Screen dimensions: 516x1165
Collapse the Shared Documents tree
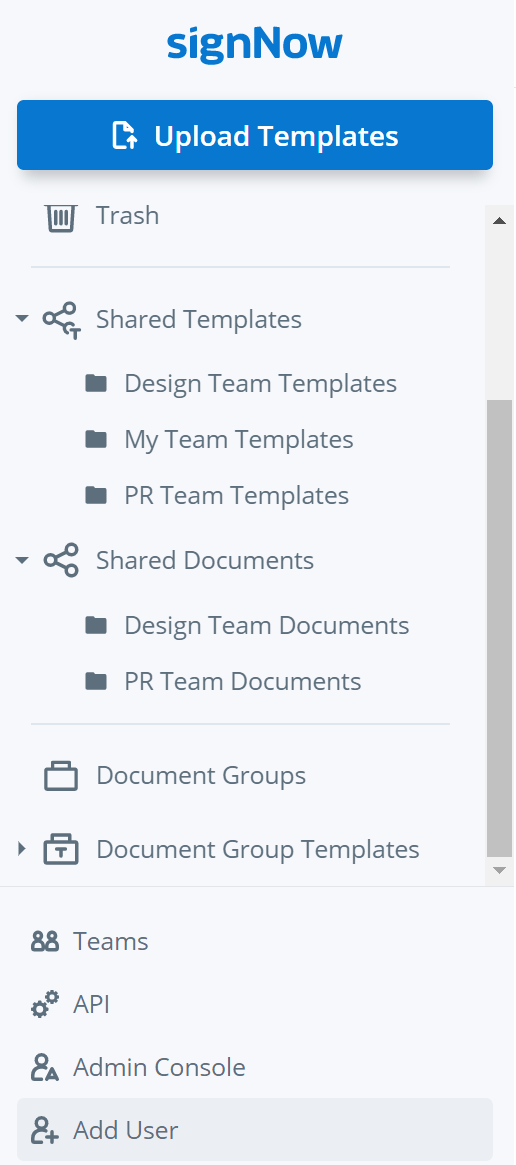[22, 559]
